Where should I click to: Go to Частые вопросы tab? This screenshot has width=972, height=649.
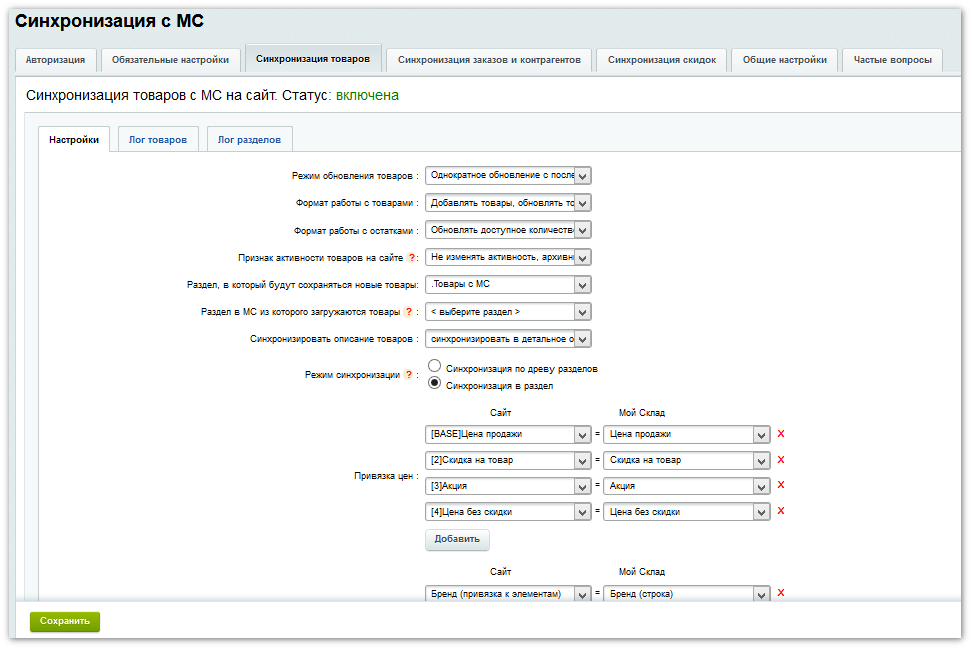coord(891,60)
